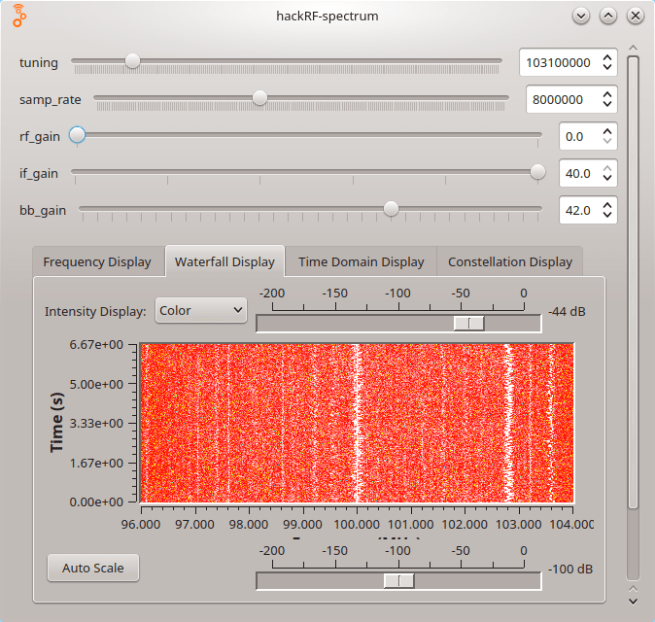Increase bb_gain value using spinner up arrow

[x=606, y=205]
